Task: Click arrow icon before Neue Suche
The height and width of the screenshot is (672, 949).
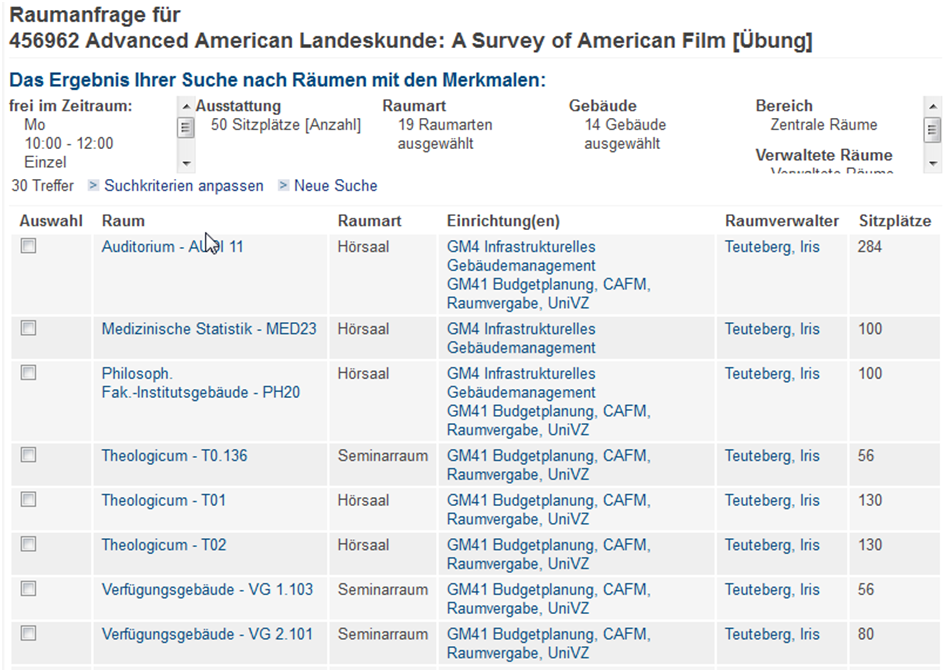Action: [x=283, y=186]
